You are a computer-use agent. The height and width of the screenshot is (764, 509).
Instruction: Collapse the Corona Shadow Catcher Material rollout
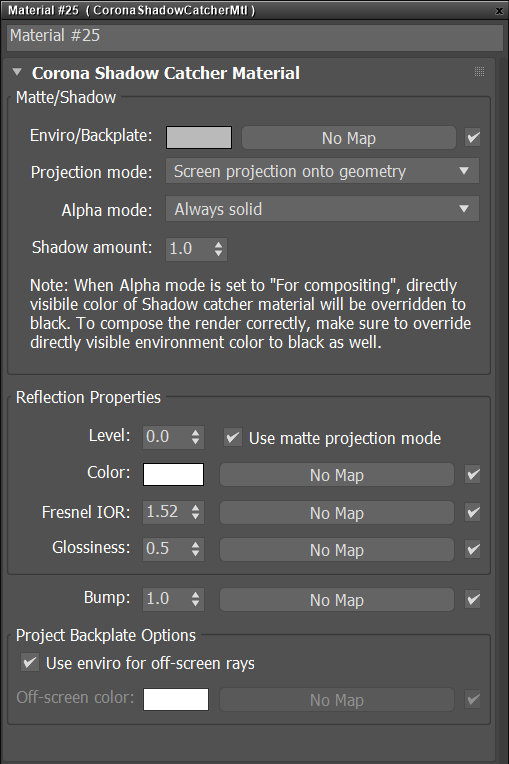18,73
